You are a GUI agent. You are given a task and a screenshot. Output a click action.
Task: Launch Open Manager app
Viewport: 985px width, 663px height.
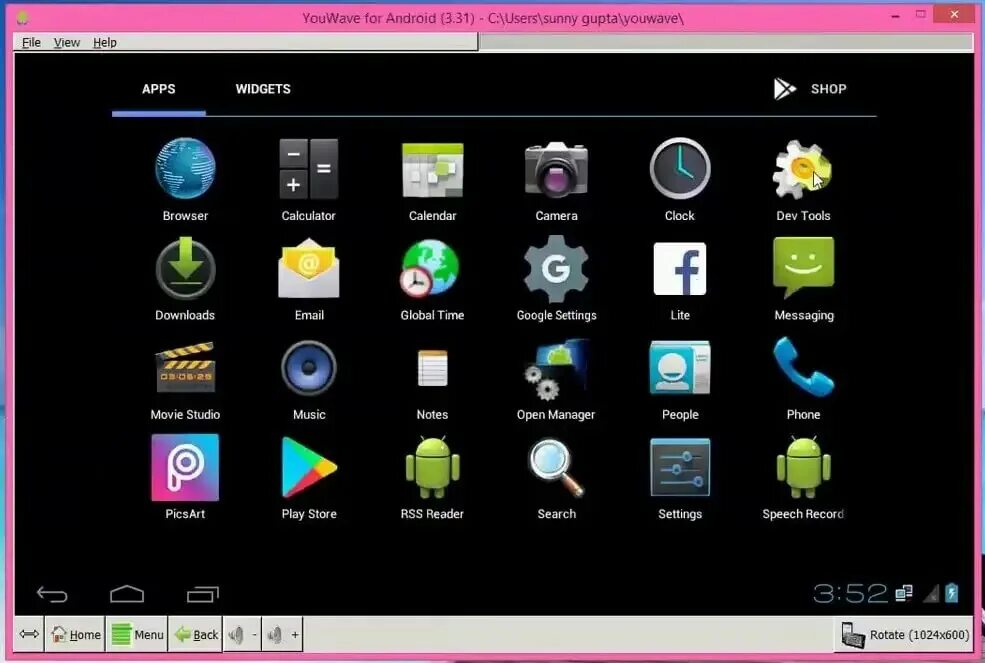coord(556,369)
